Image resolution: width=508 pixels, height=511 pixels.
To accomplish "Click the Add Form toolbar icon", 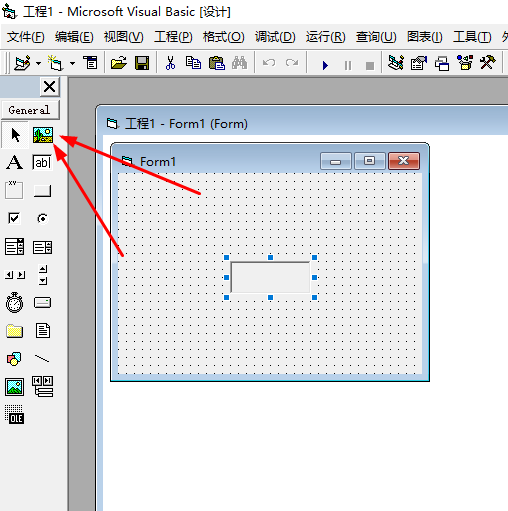I will click(55, 63).
